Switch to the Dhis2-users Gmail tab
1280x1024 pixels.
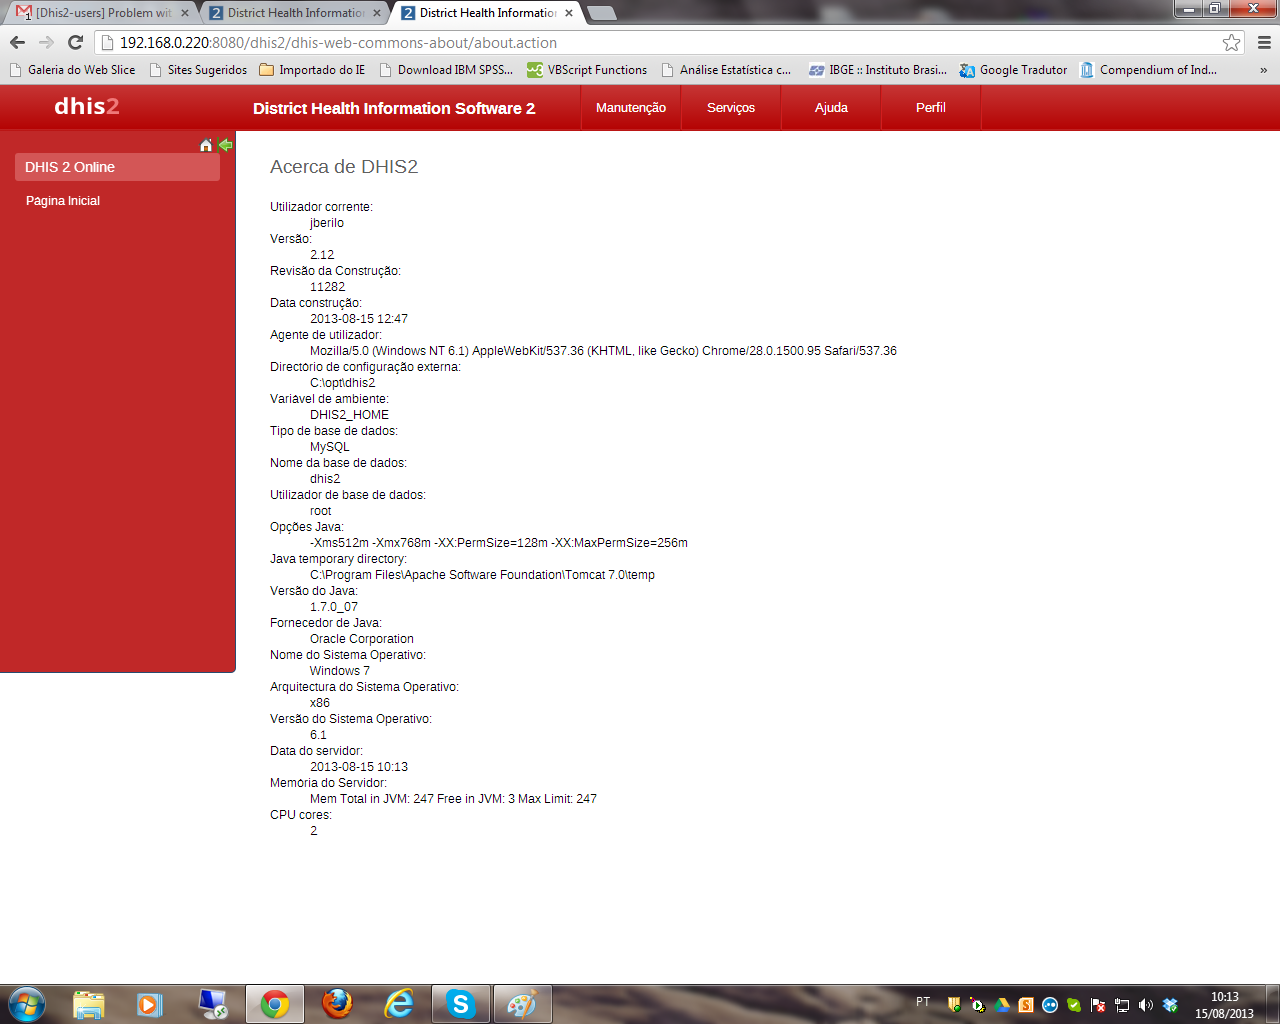(x=101, y=13)
